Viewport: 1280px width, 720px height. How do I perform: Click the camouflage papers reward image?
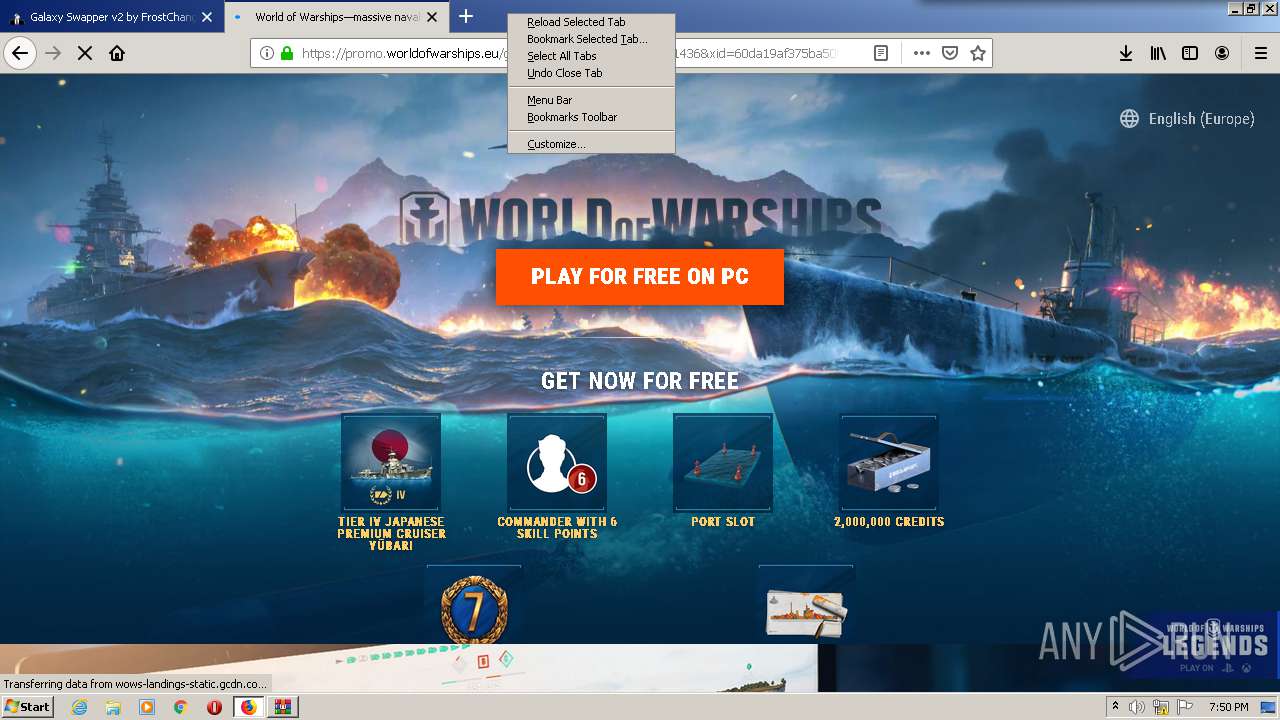point(806,612)
